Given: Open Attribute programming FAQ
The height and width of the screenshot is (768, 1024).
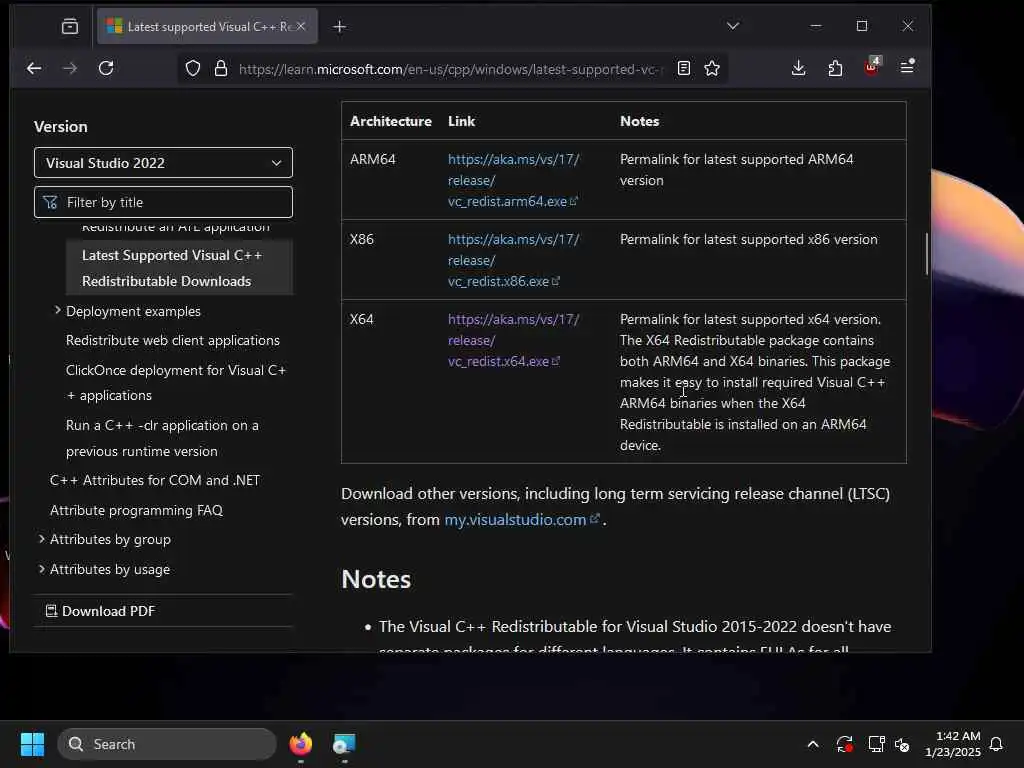Looking at the screenshot, I should click(x=136, y=510).
